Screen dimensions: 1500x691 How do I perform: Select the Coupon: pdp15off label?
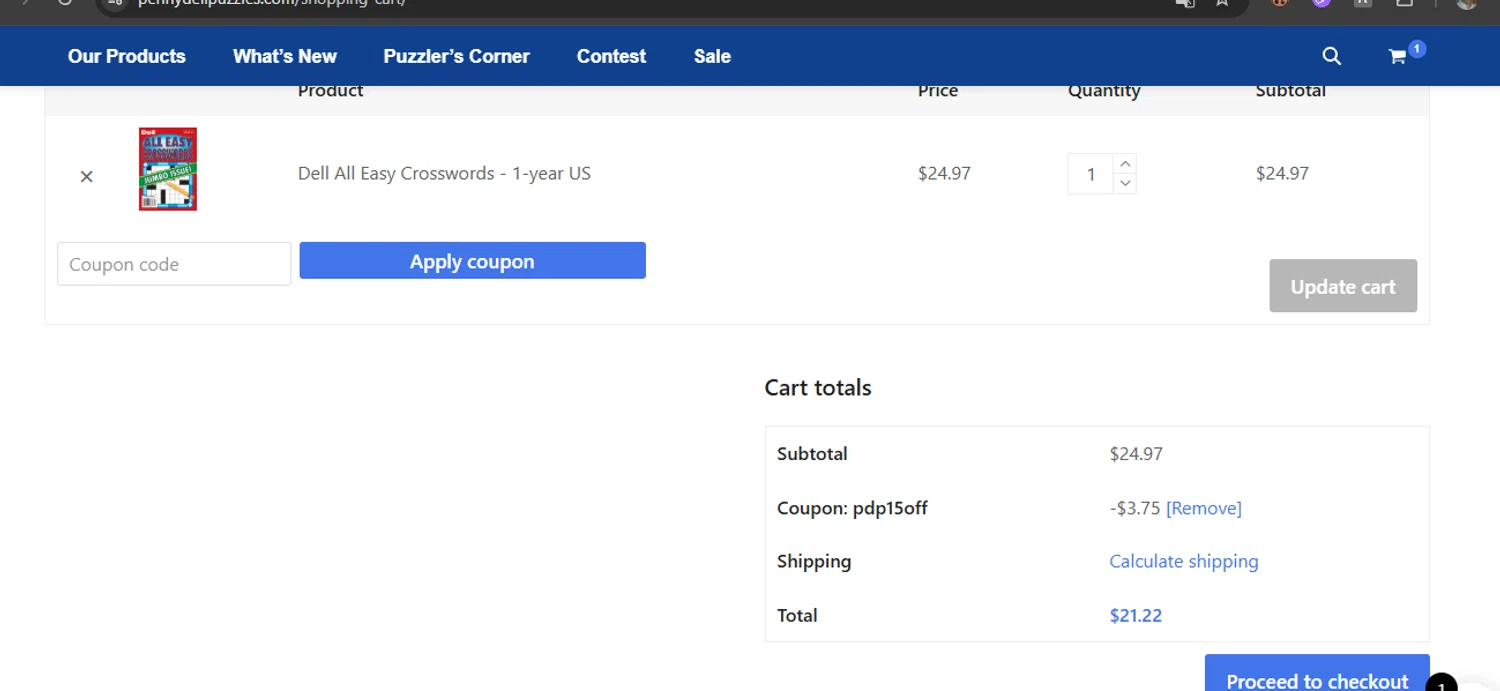[852, 508]
